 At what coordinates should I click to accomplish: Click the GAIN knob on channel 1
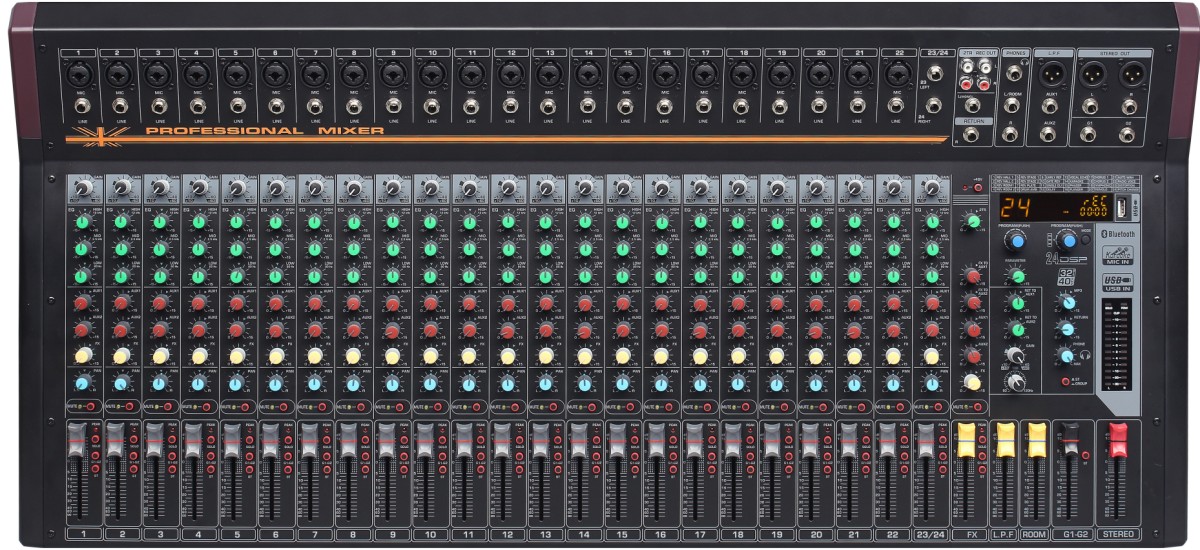point(83,187)
